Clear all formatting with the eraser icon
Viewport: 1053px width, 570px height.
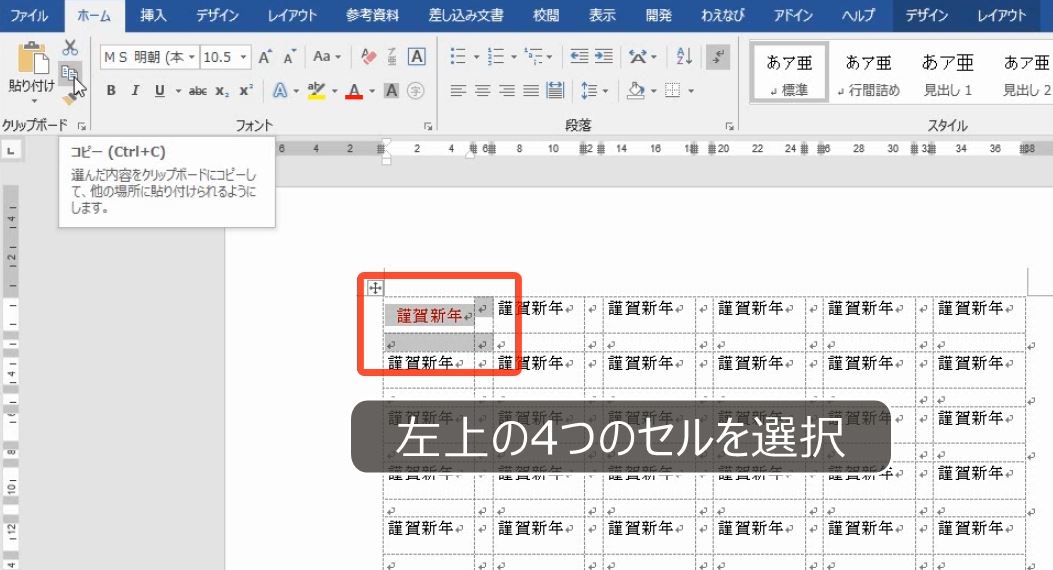click(368, 57)
